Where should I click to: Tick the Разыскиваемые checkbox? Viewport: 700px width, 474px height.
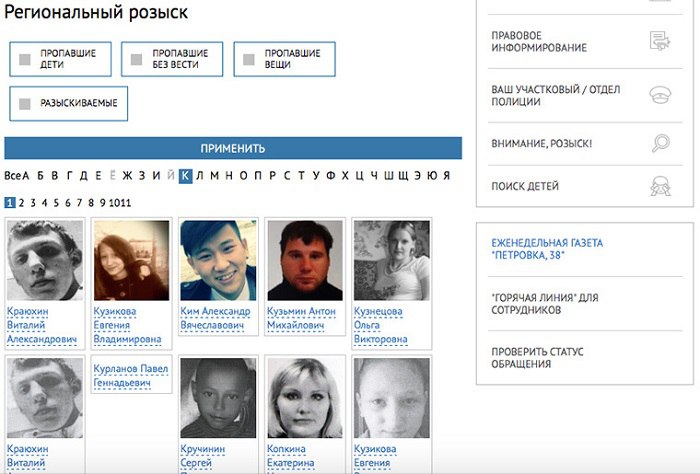(25, 104)
